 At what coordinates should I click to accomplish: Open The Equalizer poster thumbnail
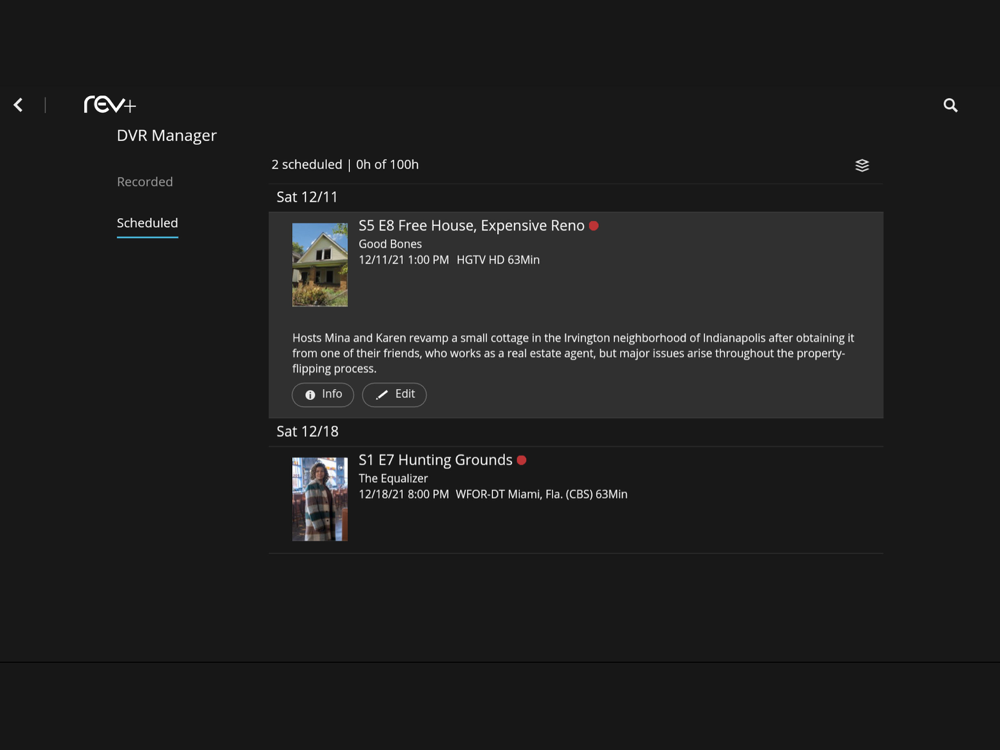[320, 499]
